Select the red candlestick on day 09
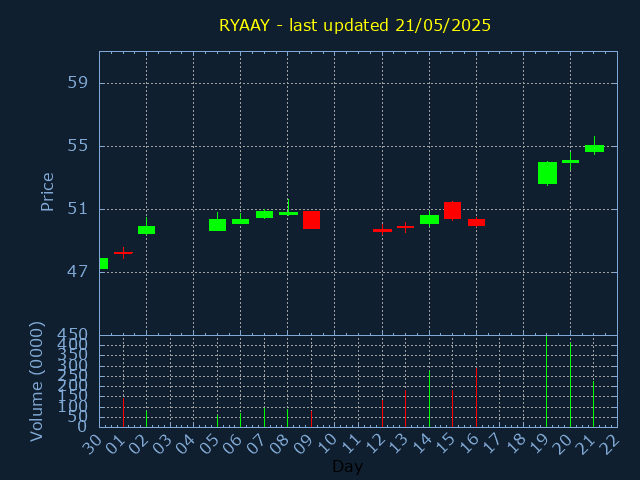Viewport: 640px width, 480px height. 311,220
